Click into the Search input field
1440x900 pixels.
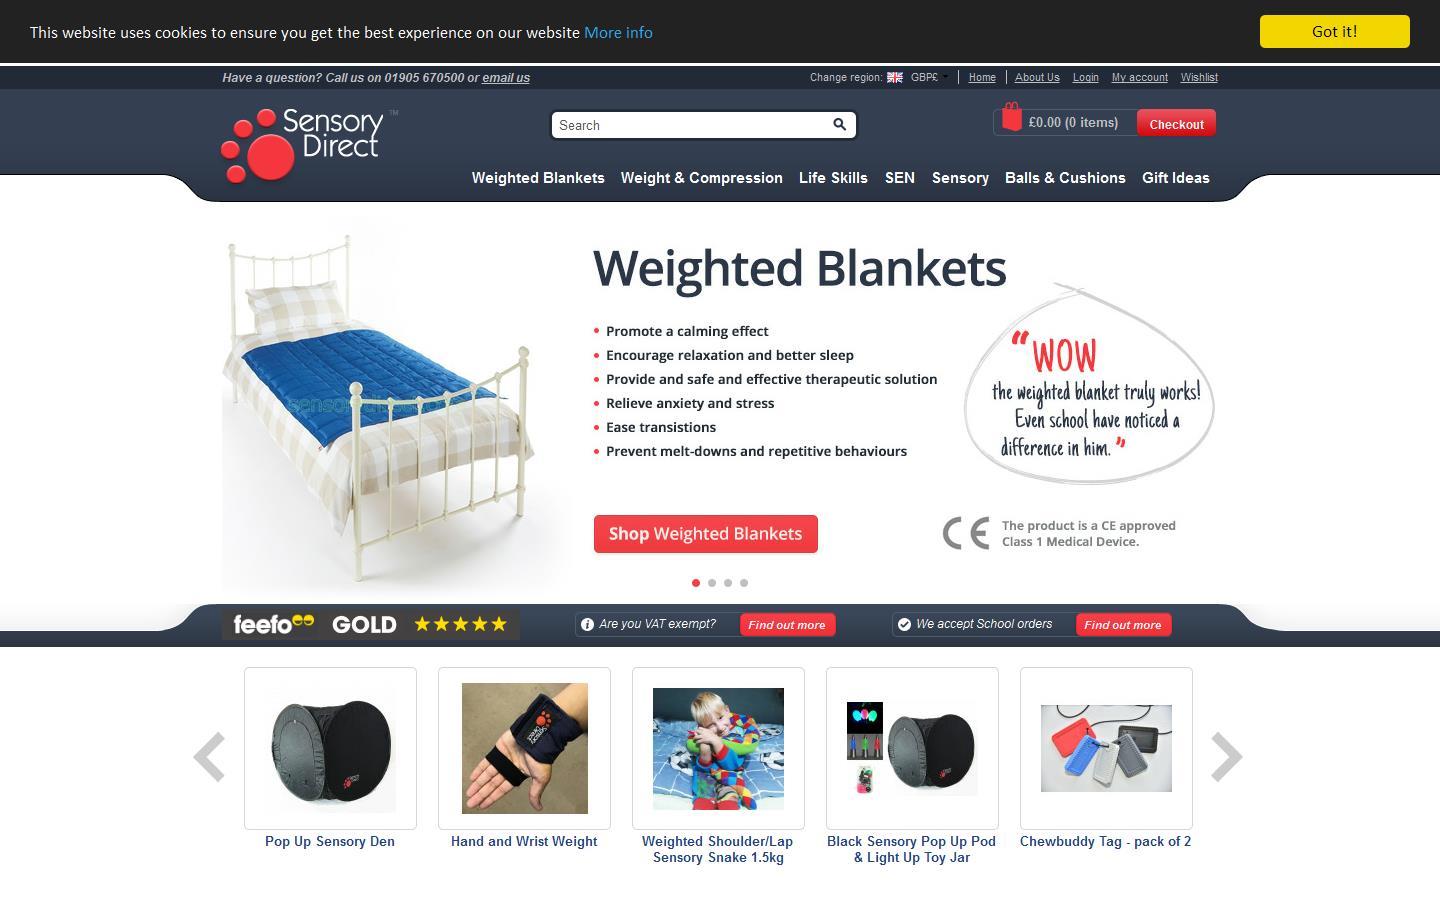coord(692,125)
